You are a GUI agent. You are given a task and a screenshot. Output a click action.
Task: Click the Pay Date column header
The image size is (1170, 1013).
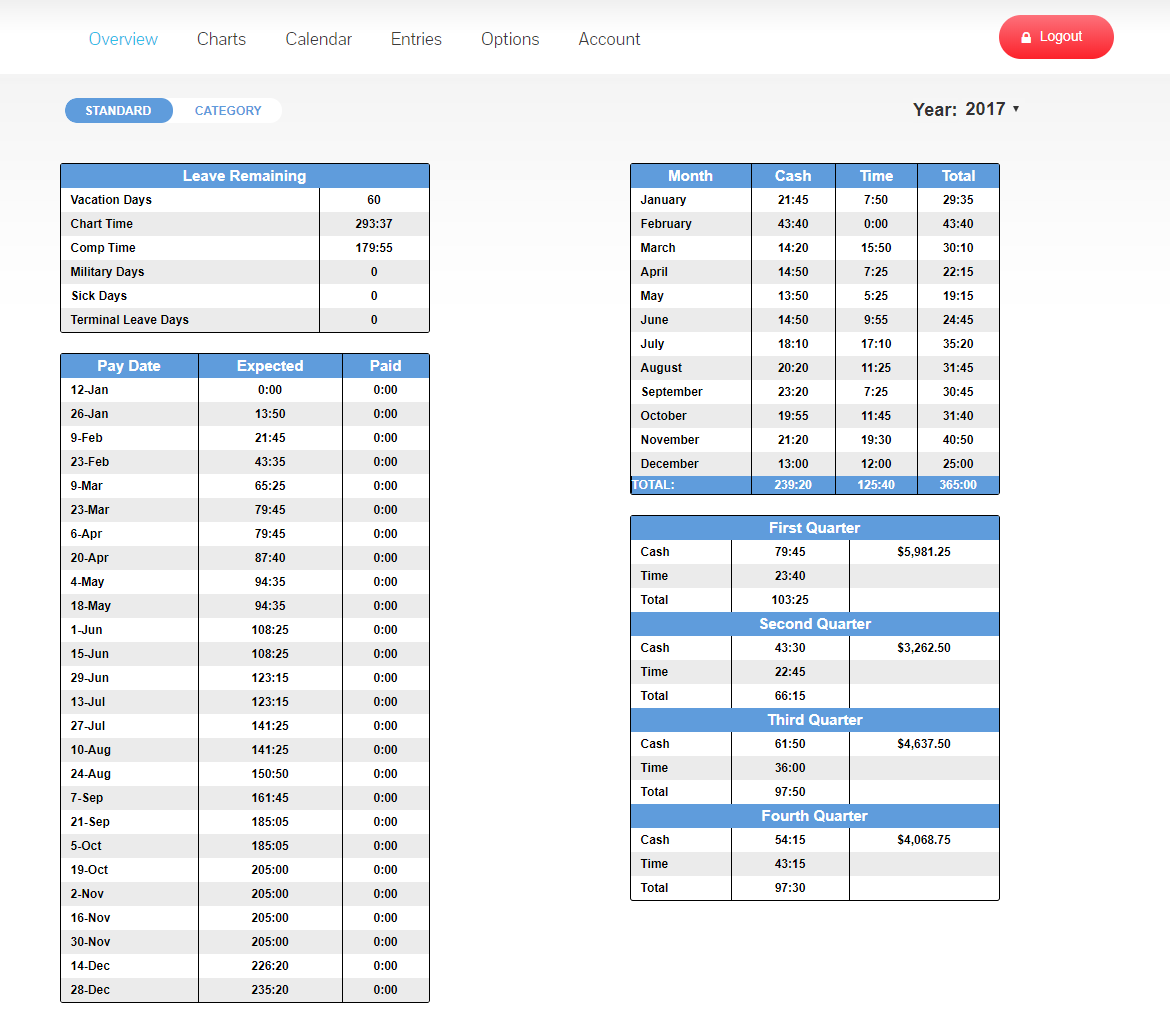pos(129,366)
